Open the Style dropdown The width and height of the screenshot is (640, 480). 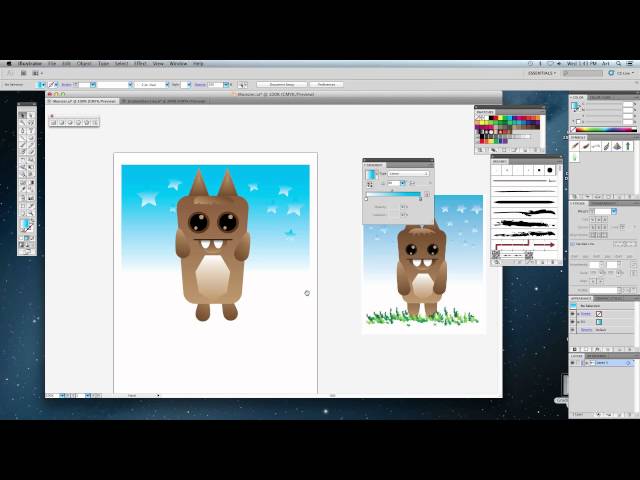tap(189, 84)
